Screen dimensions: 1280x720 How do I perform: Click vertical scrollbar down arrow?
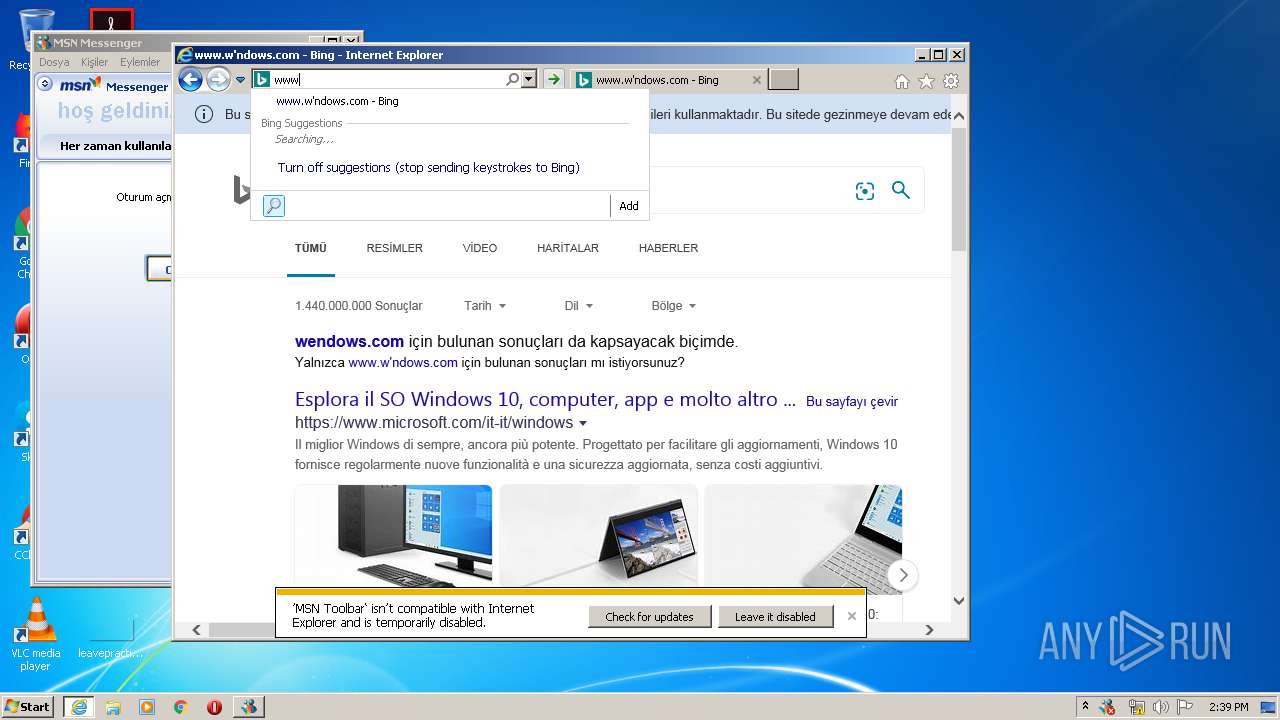[x=960, y=601]
